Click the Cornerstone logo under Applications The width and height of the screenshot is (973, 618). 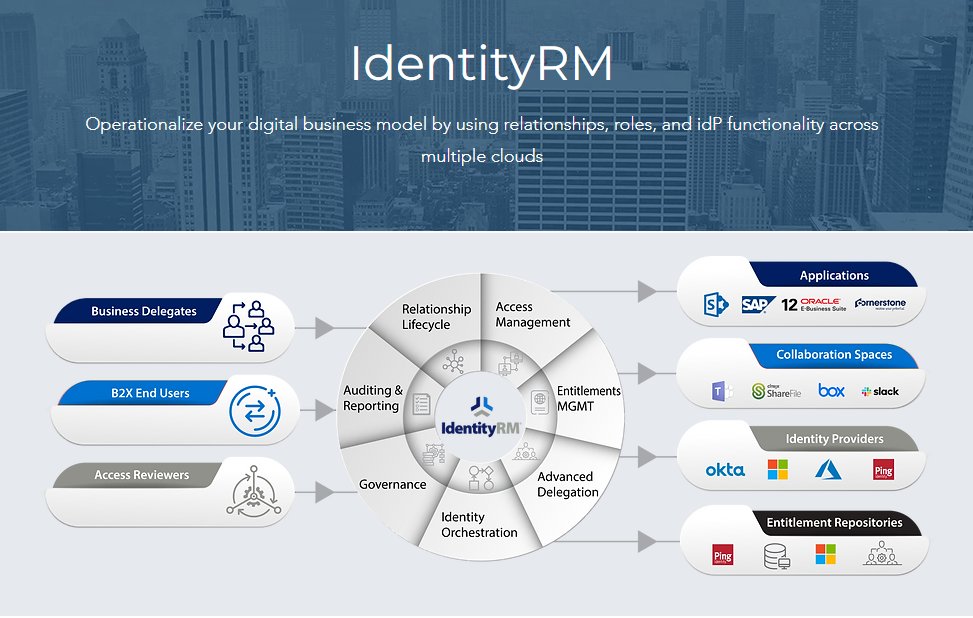click(880, 303)
